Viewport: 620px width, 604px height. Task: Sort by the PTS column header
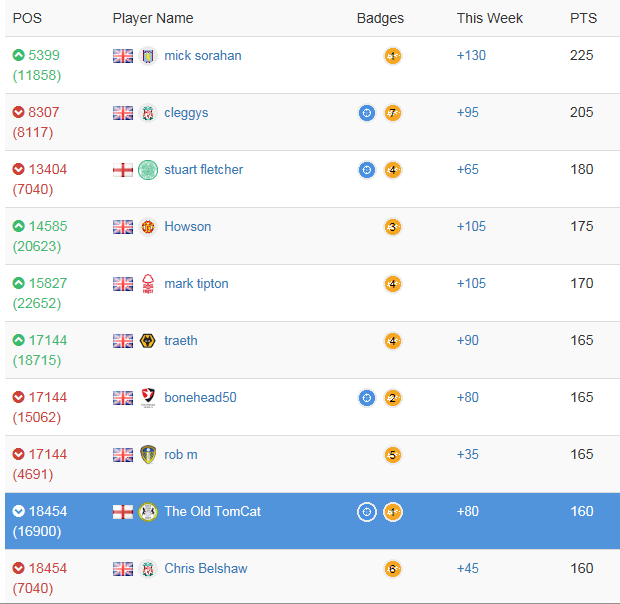coord(583,18)
